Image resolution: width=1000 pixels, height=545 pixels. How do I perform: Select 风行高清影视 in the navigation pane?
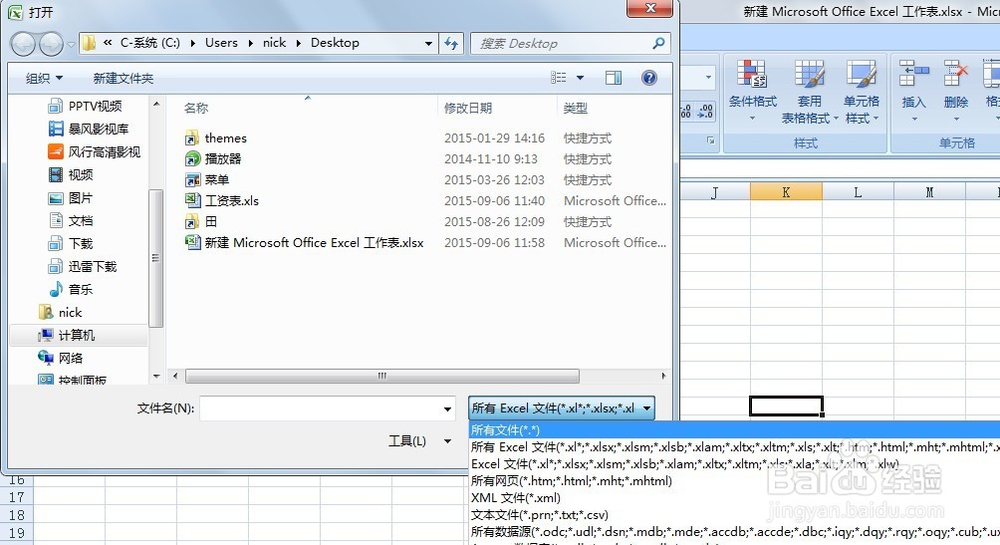(x=94, y=152)
